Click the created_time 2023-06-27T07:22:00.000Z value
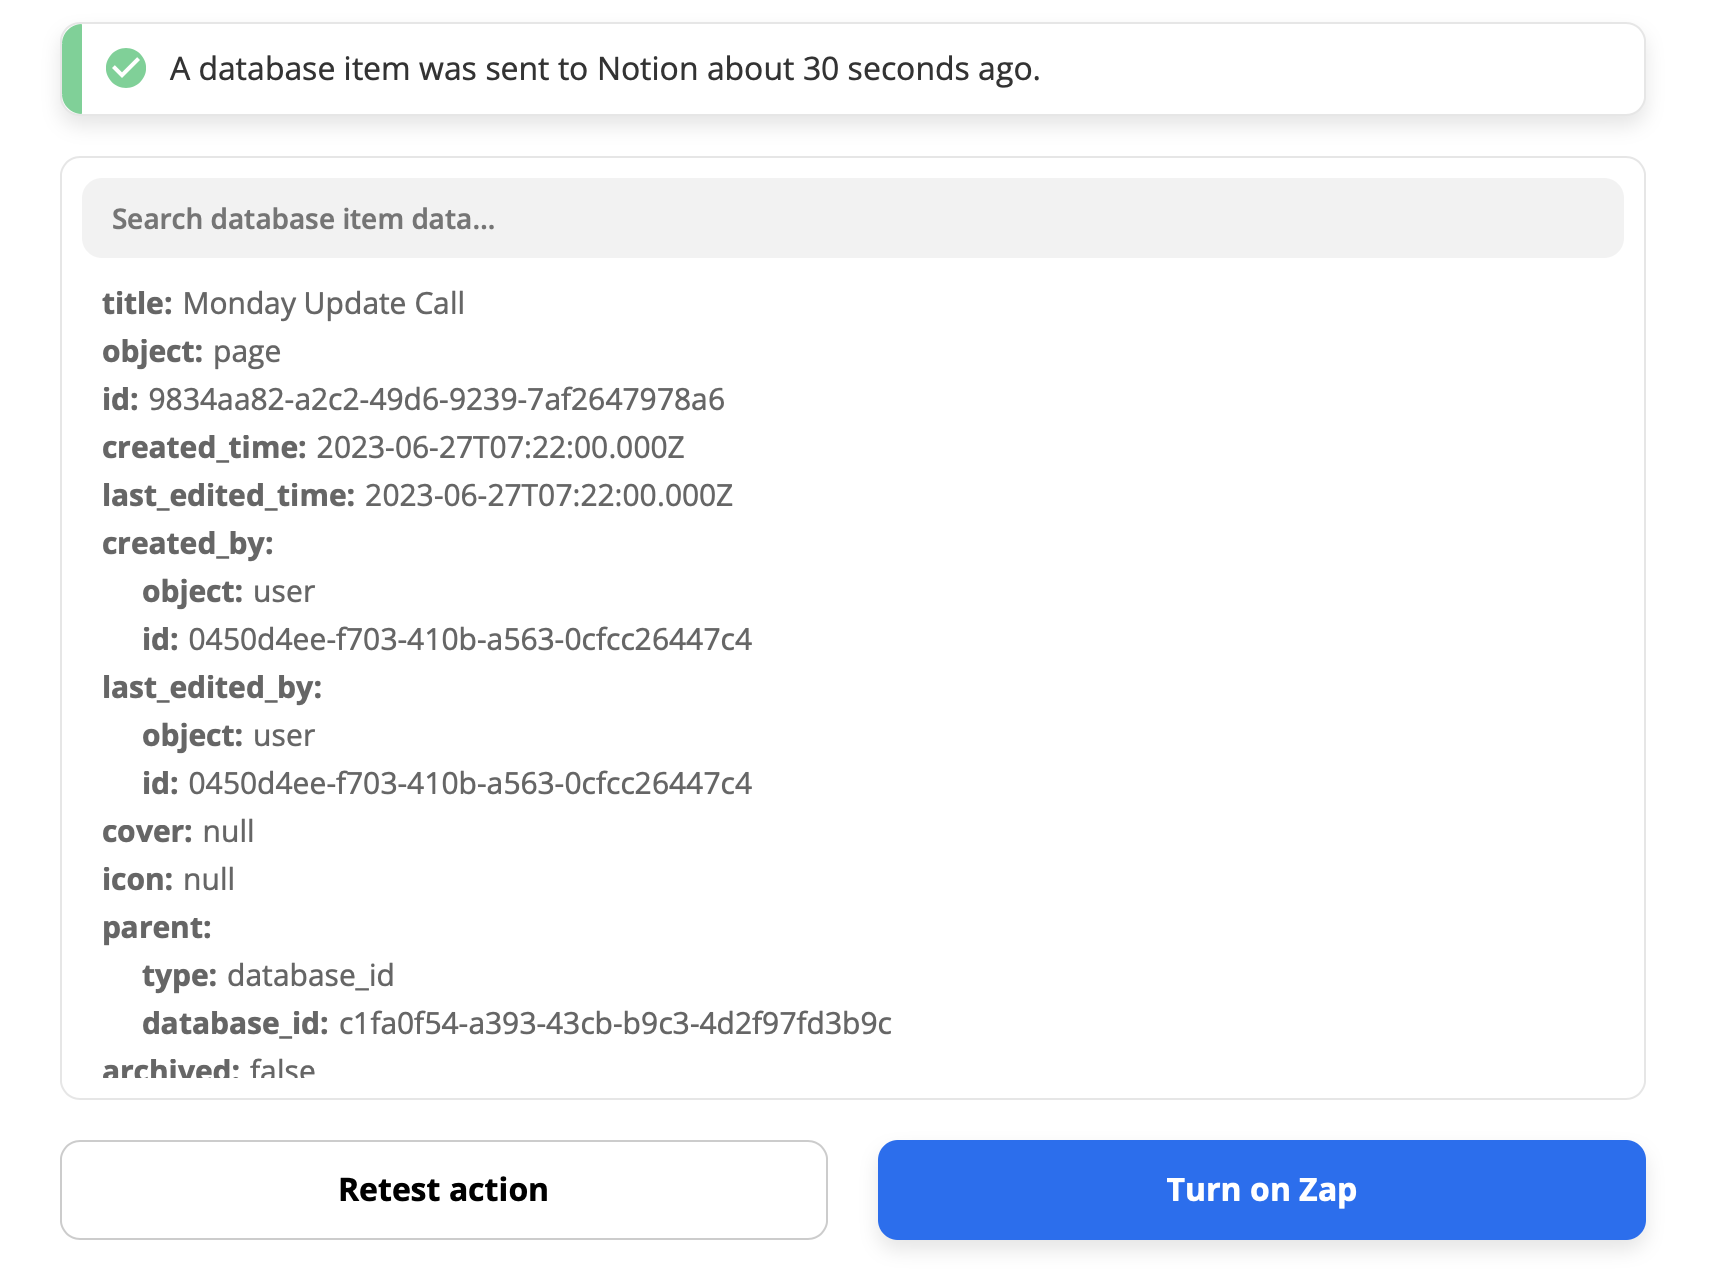 pos(500,447)
